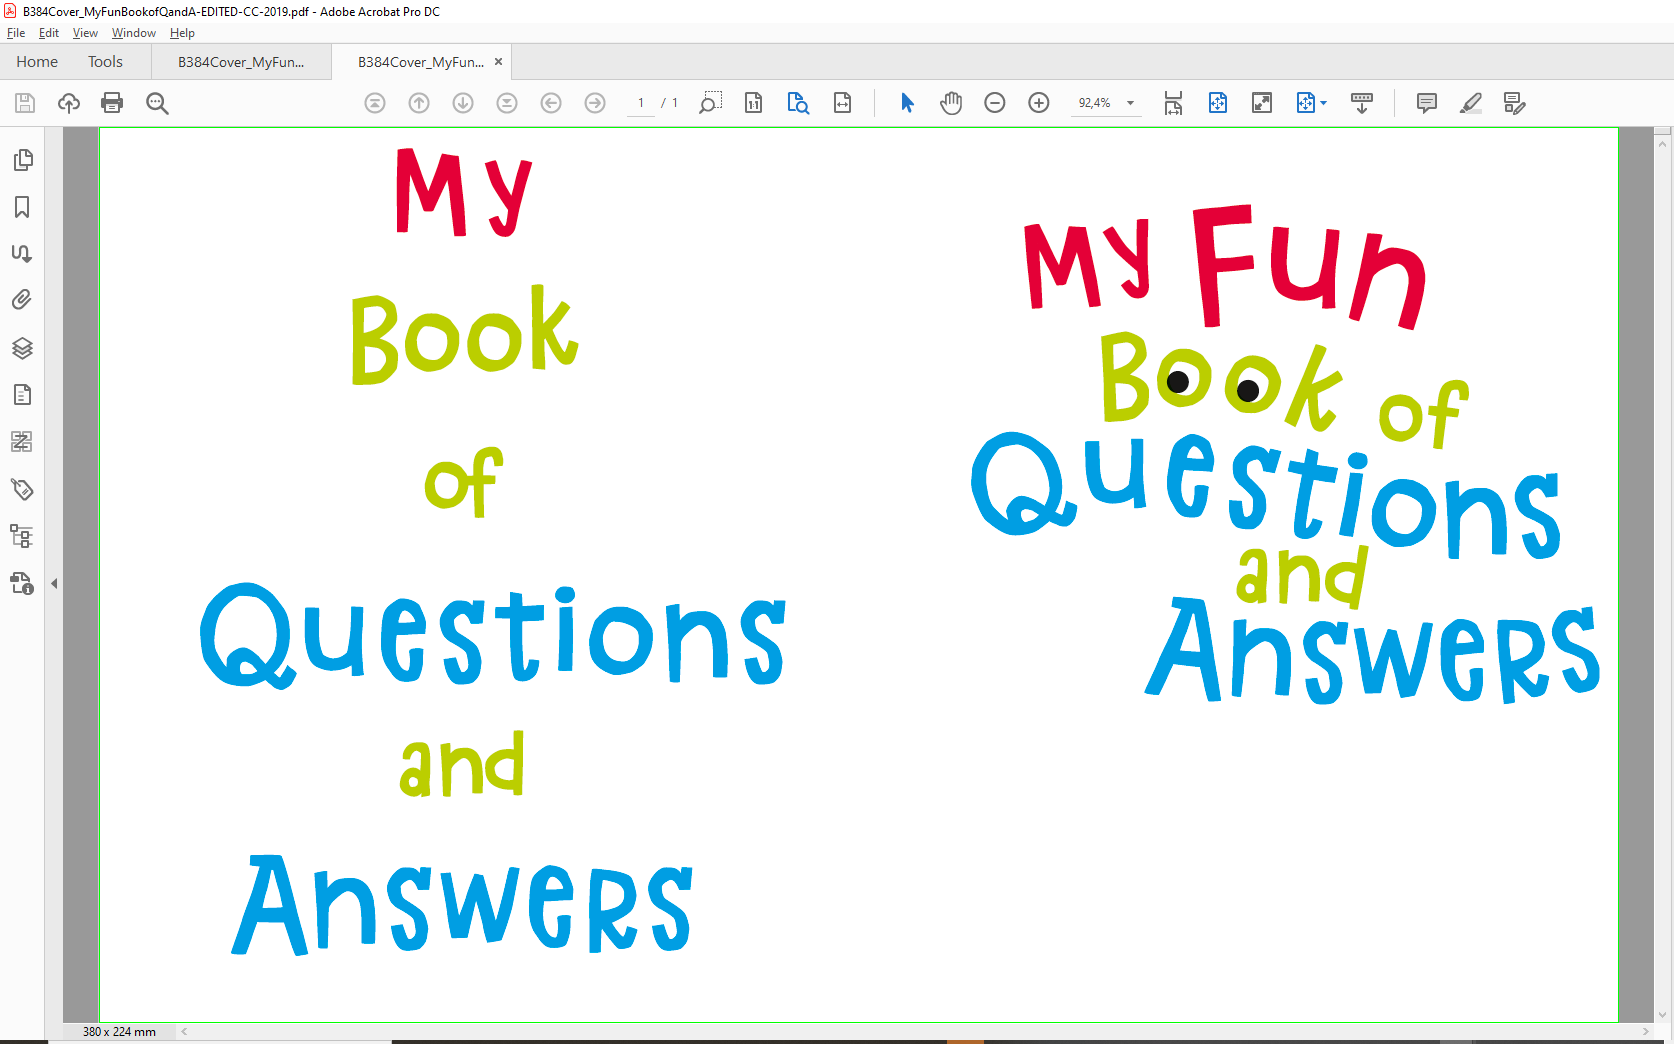Open the loupe zoom tool
The image size is (1674, 1044).
(798, 103)
